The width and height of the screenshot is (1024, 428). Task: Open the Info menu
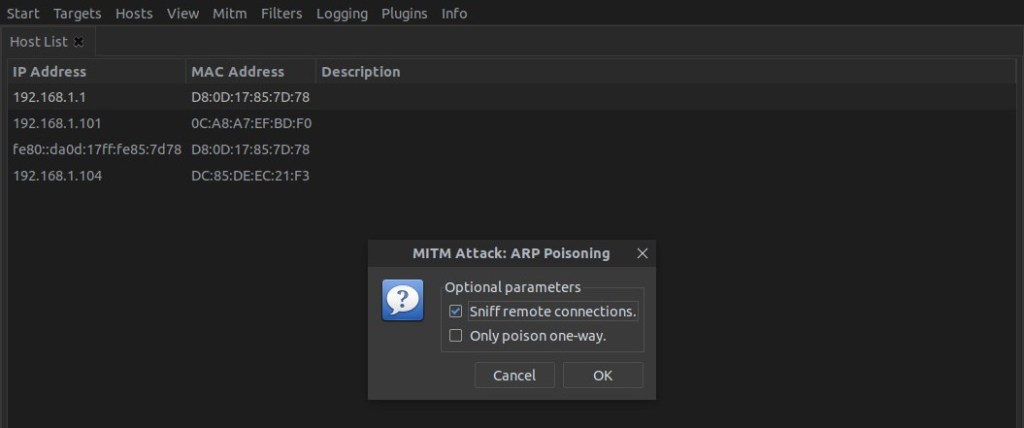click(x=454, y=14)
